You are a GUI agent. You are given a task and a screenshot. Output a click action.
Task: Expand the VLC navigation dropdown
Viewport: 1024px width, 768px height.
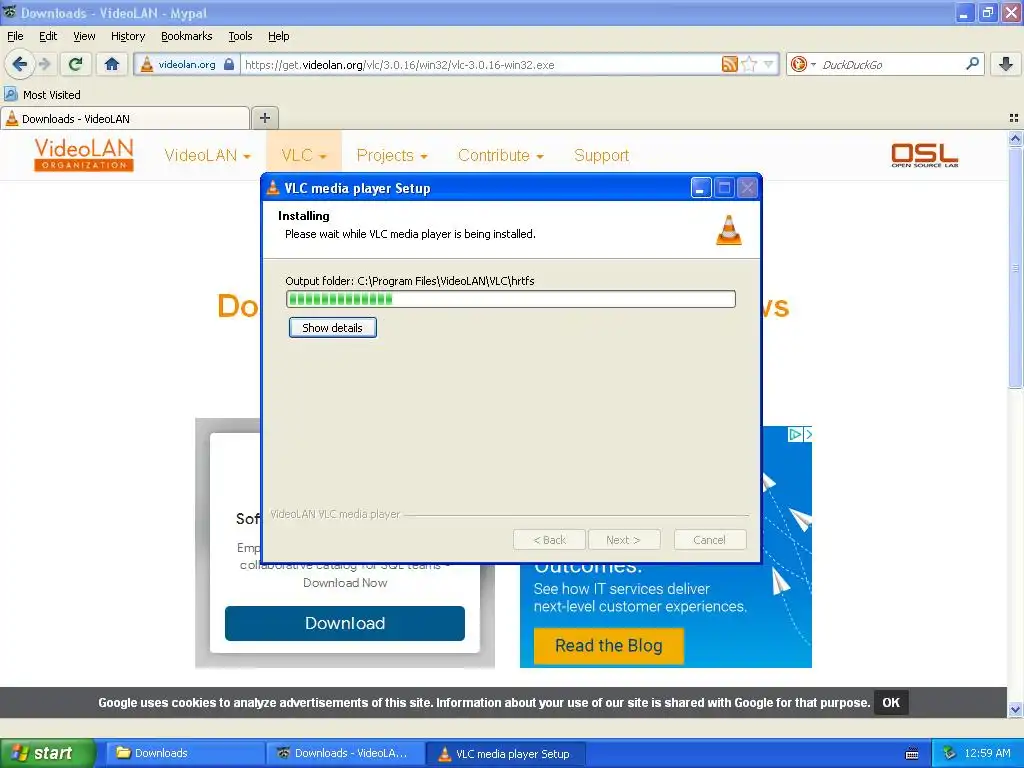[x=304, y=155]
